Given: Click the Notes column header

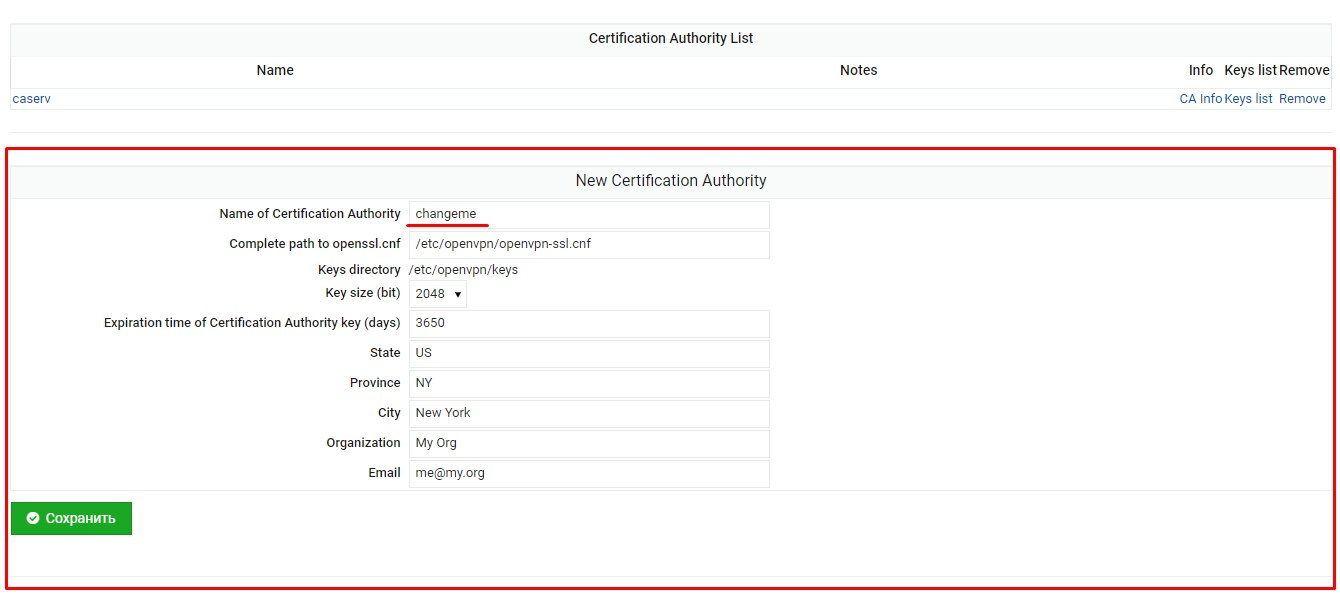Looking at the screenshot, I should (858, 70).
